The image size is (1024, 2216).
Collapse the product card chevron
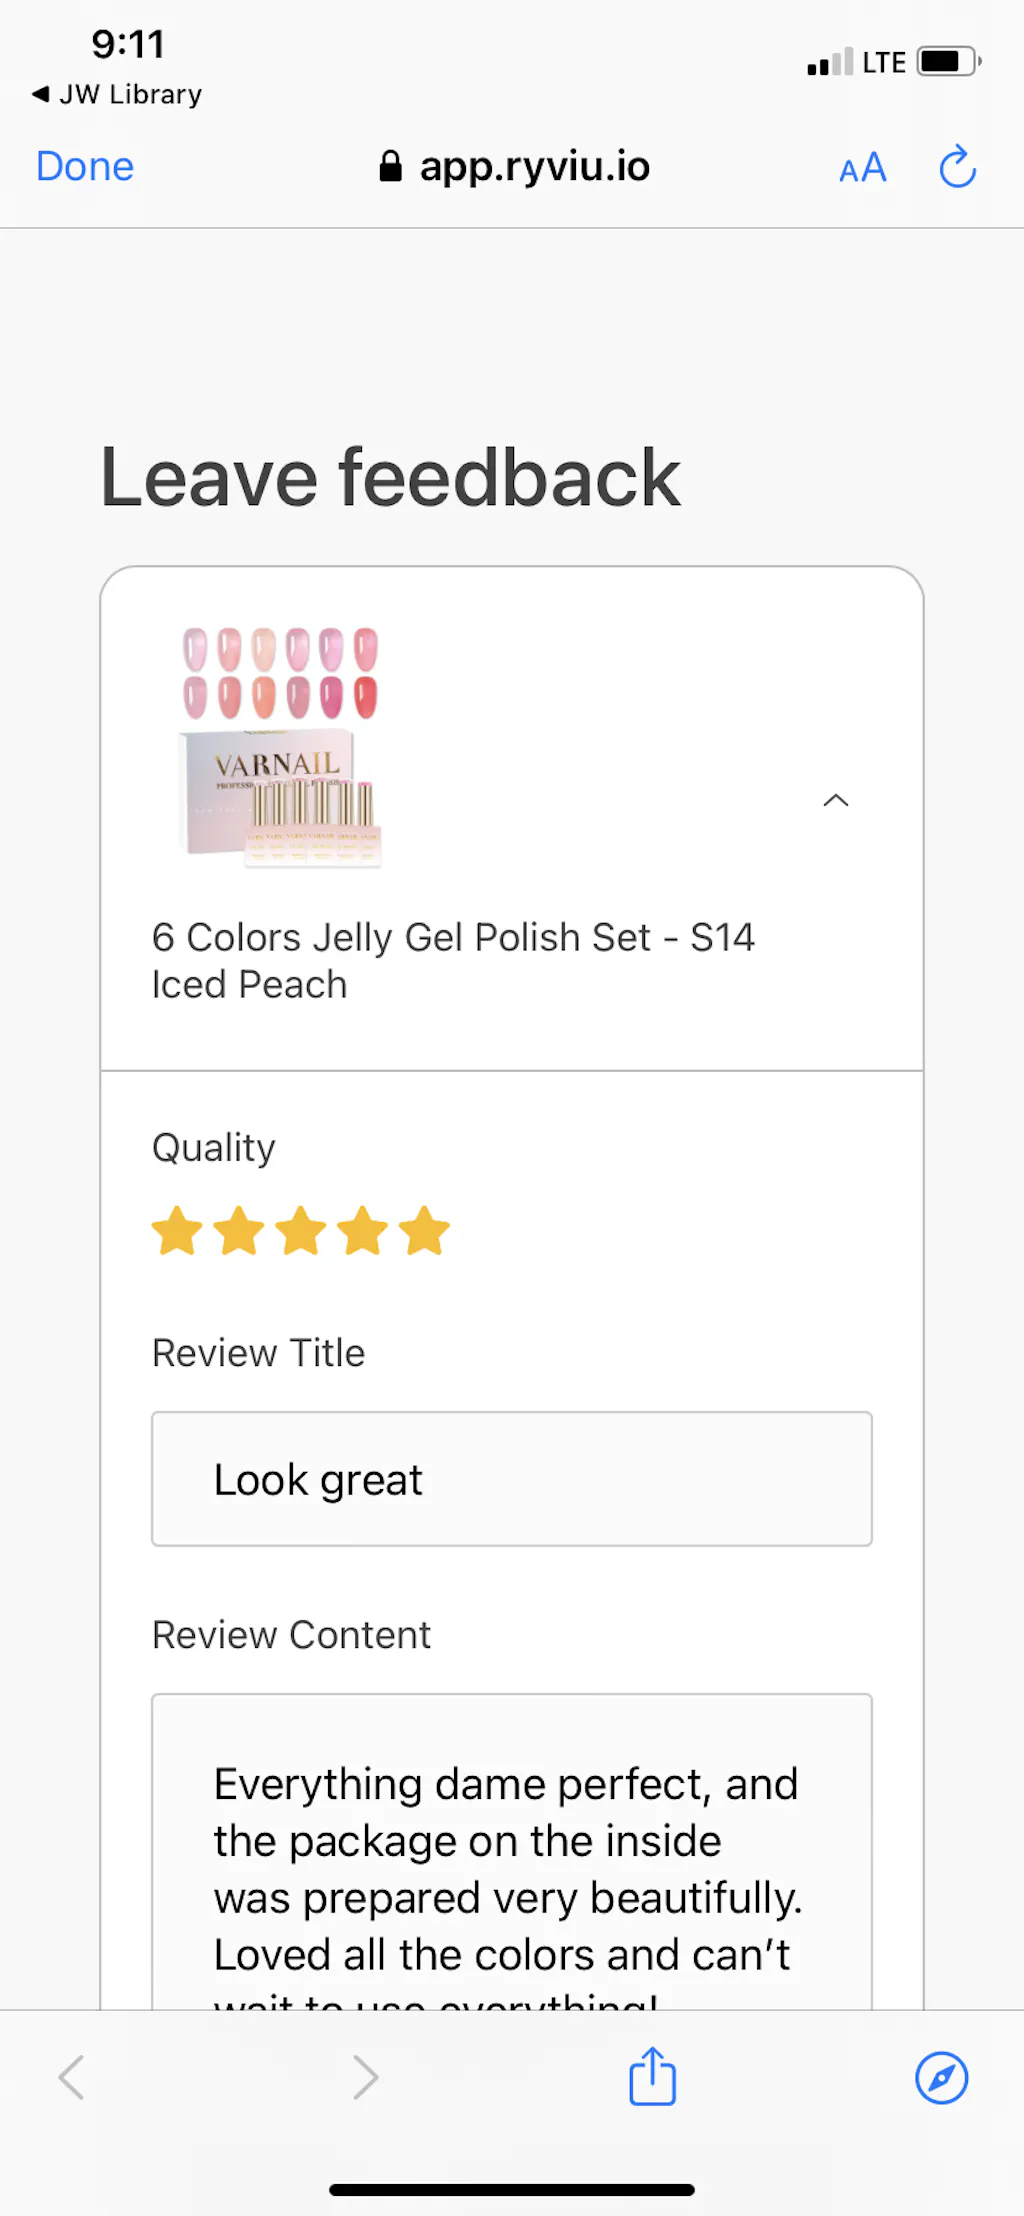(x=835, y=800)
